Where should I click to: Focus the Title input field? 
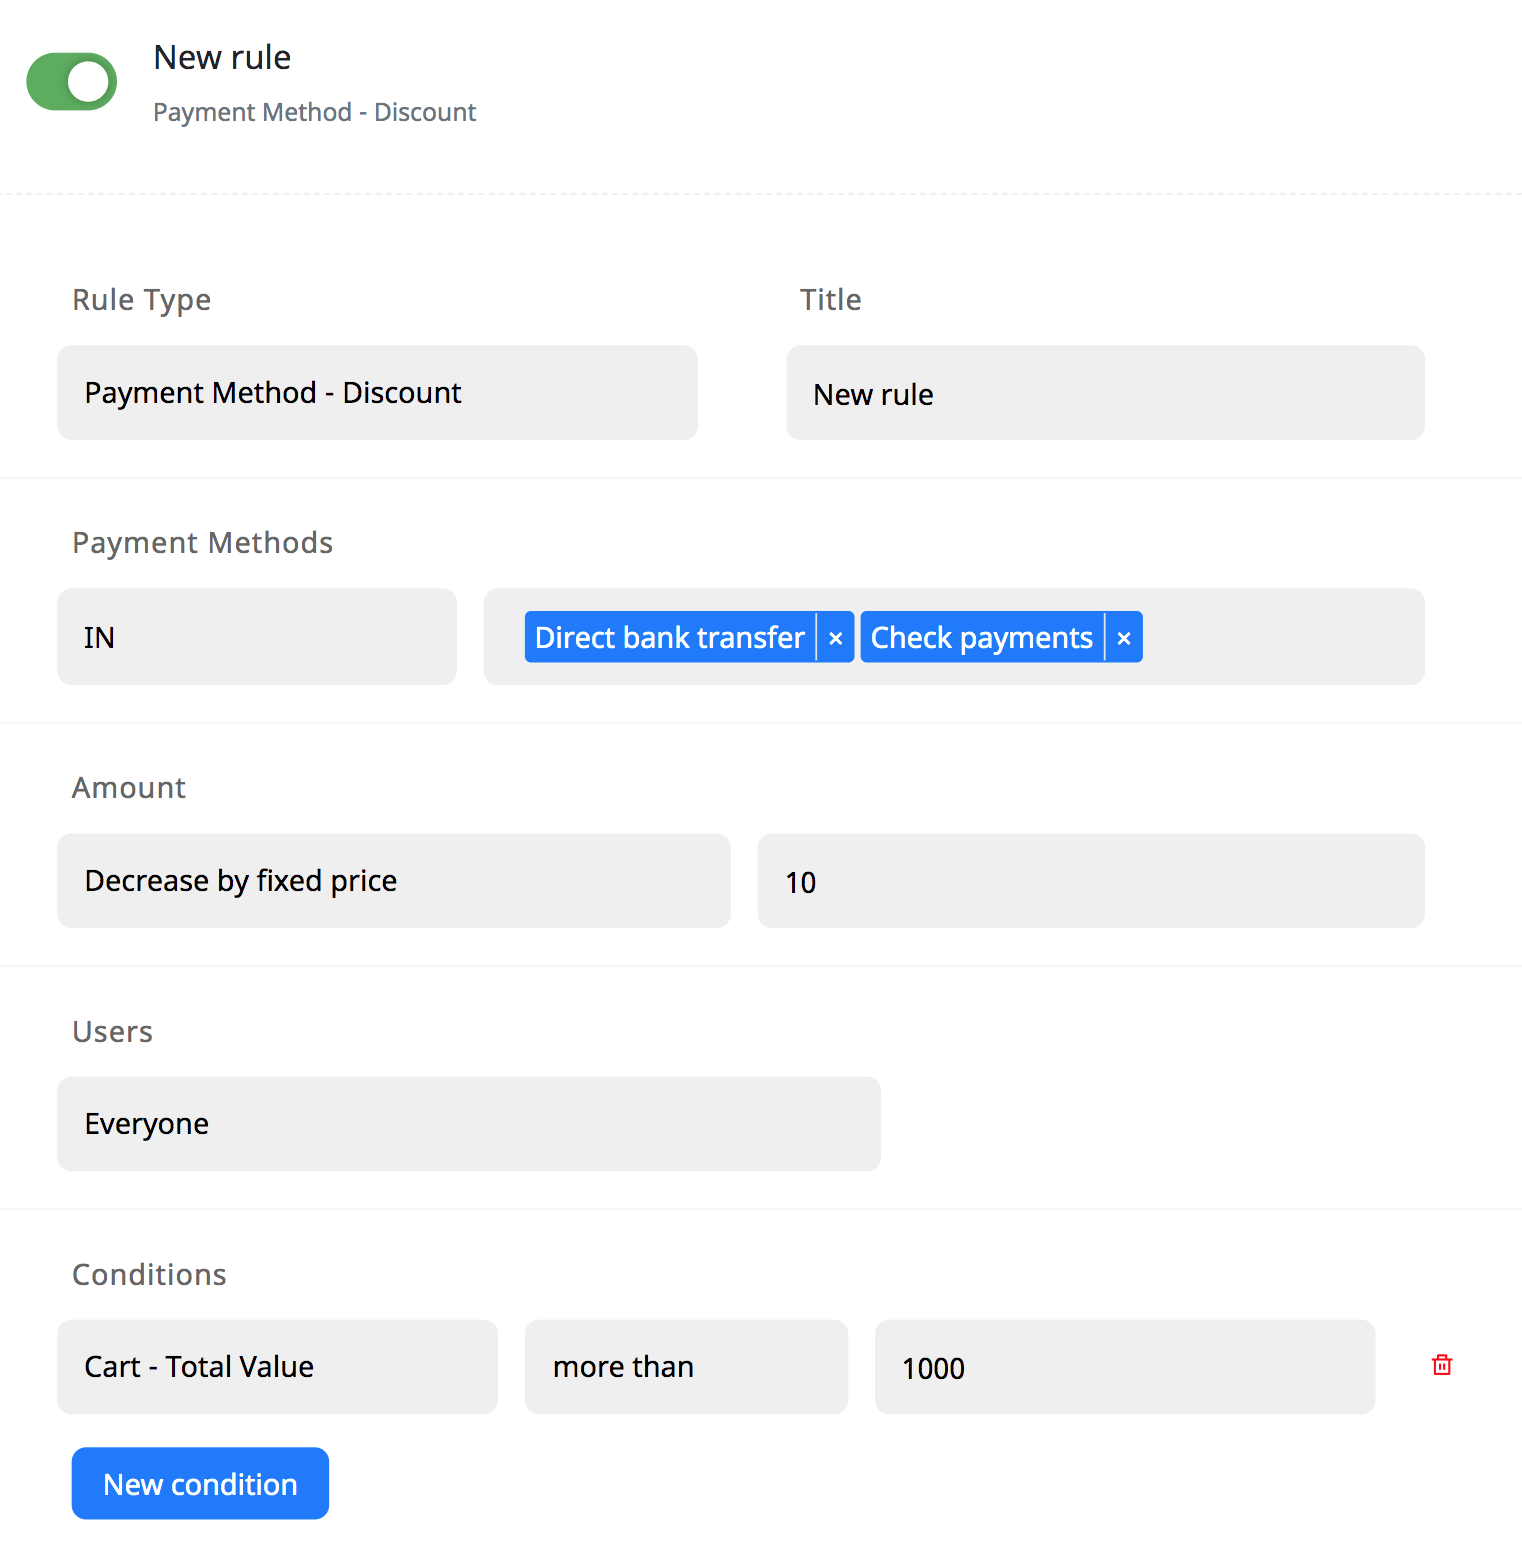click(x=1105, y=393)
